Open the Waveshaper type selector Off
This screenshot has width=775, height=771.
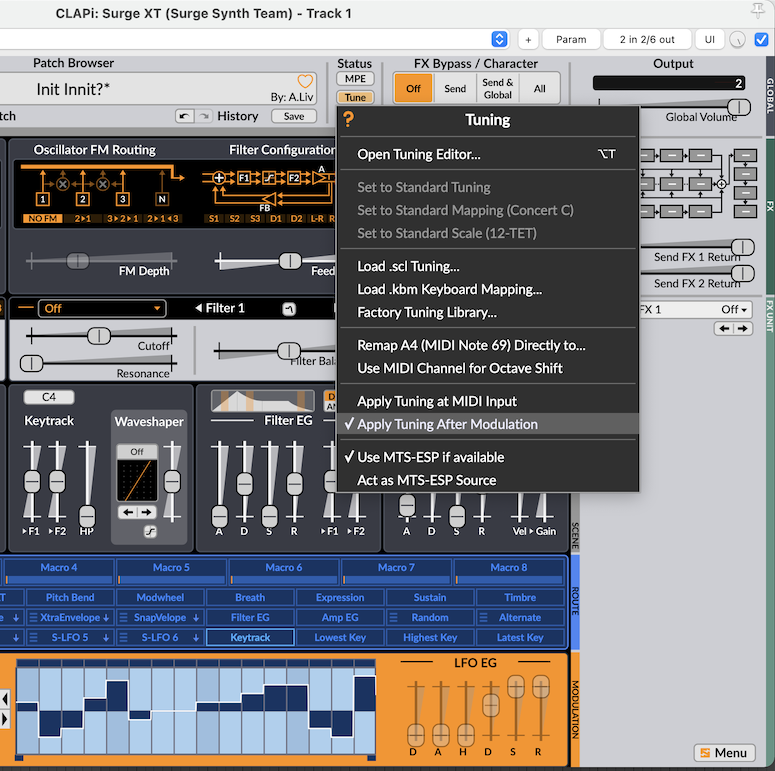pos(137,452)
